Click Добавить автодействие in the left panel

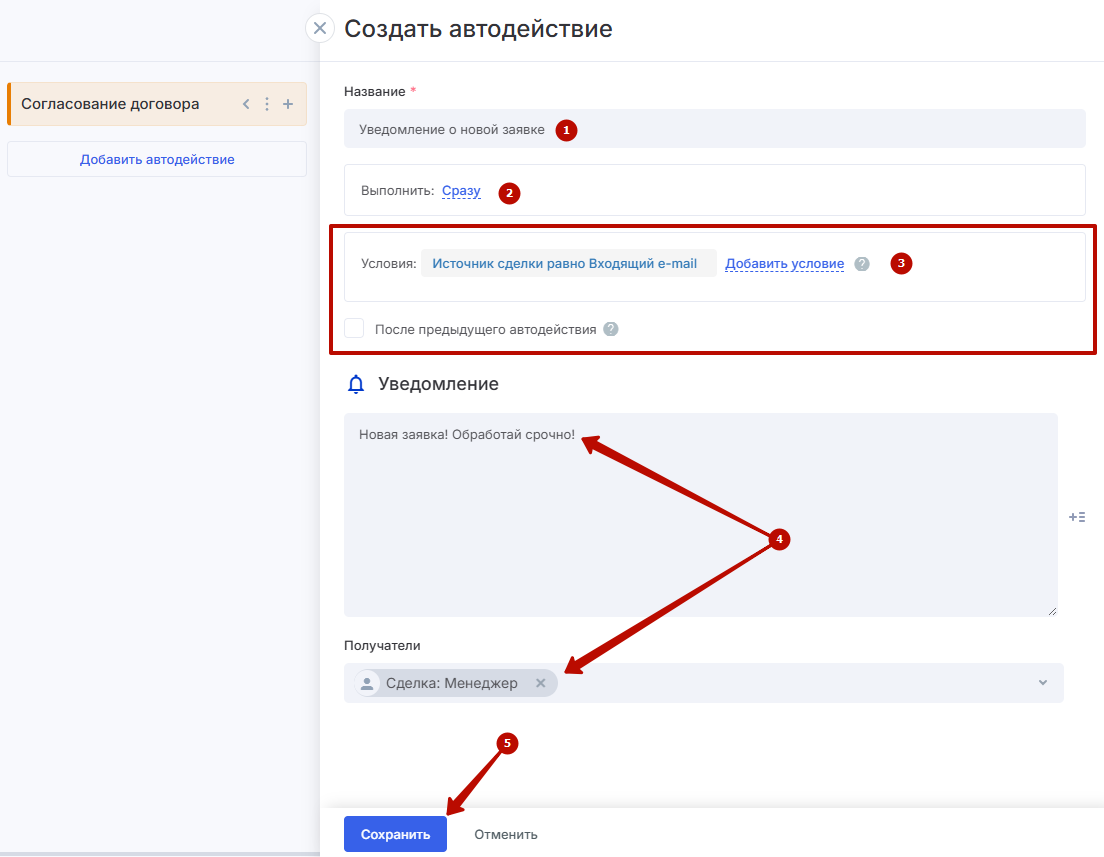[x=157, y=159]
